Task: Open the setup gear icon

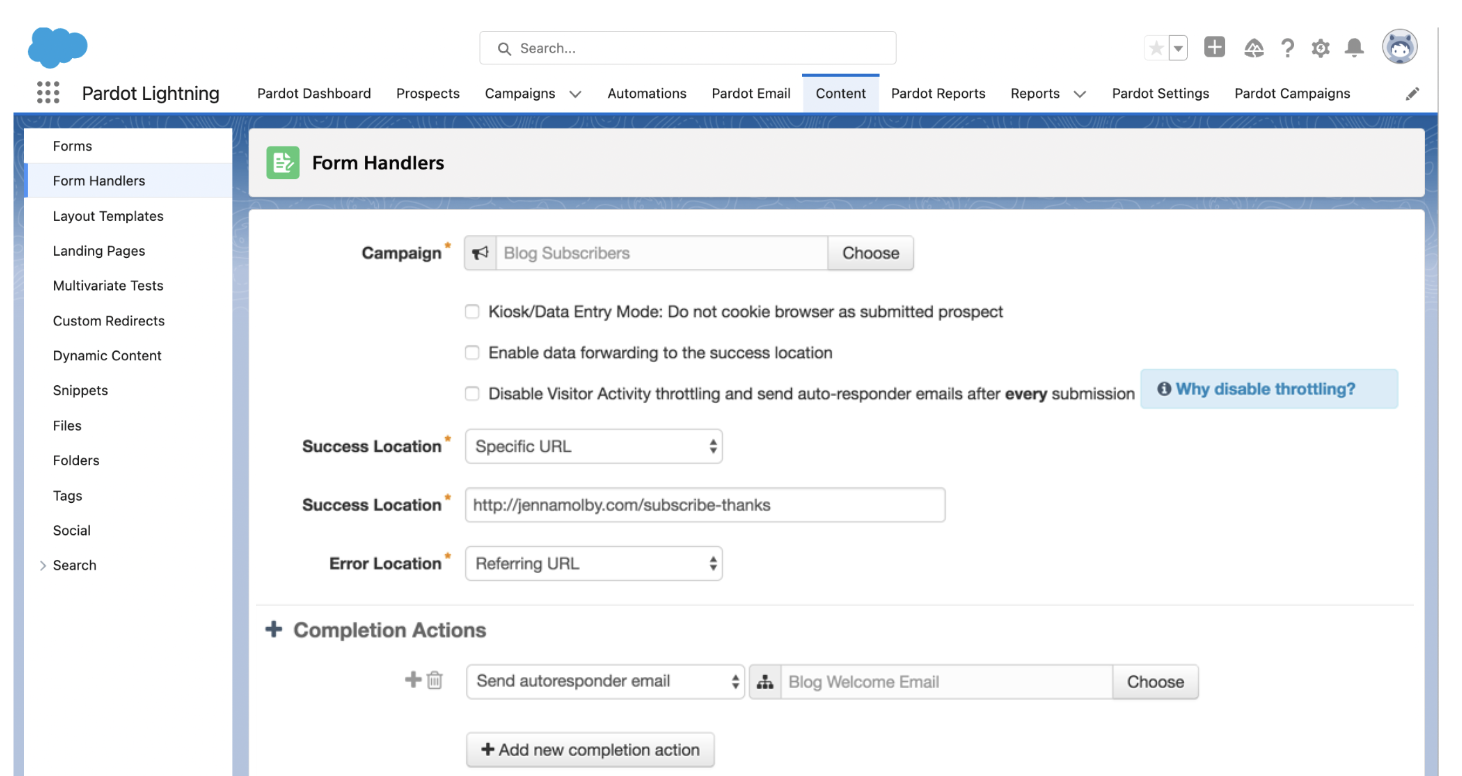Action: click(1321, 48)
